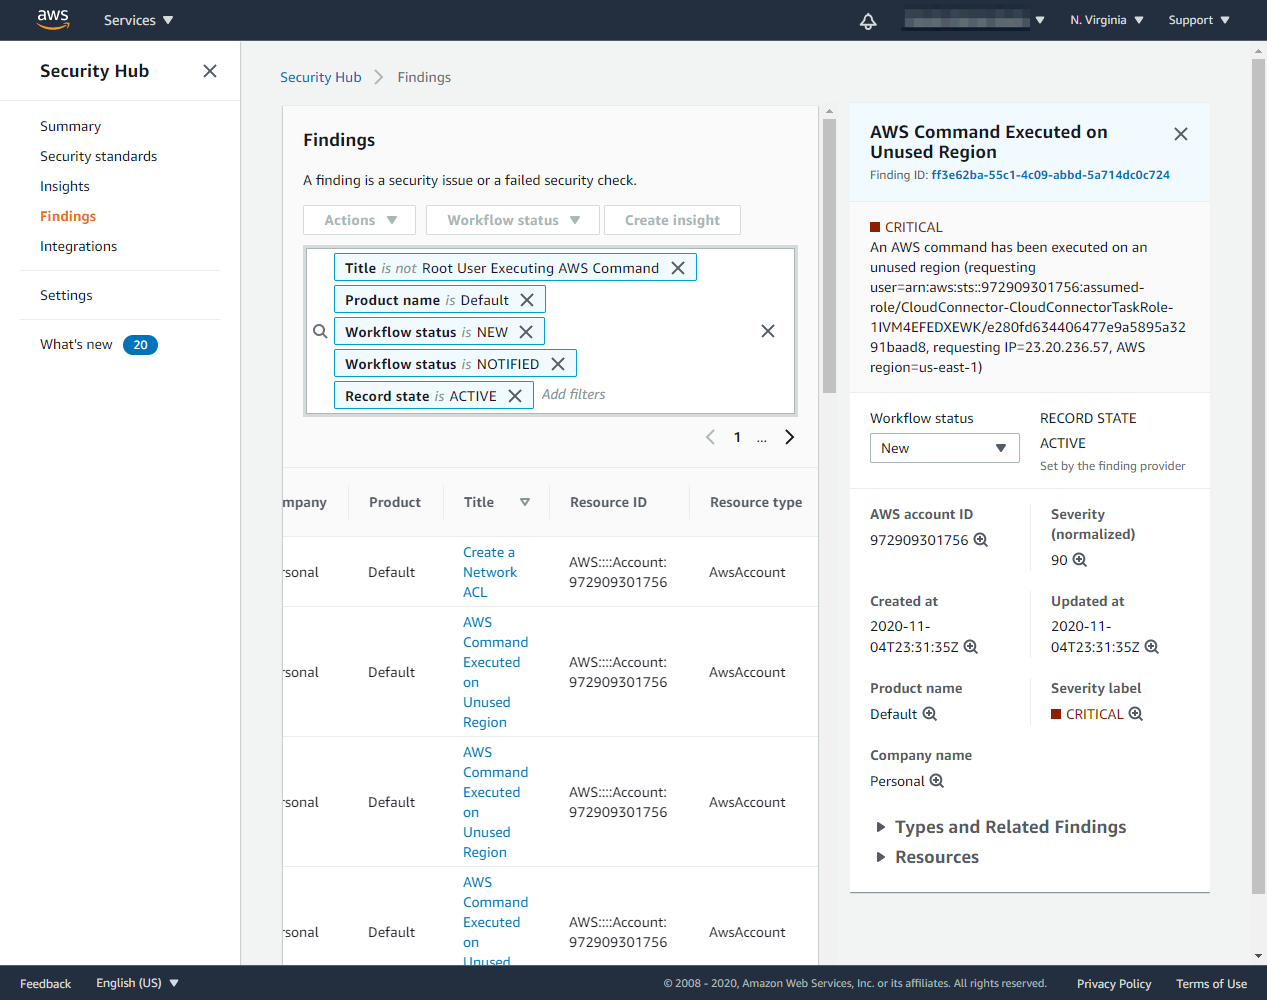The image size is (1267, 1000).
Task: Open Integrations in the sidebar
Action: tap(78, 246)
